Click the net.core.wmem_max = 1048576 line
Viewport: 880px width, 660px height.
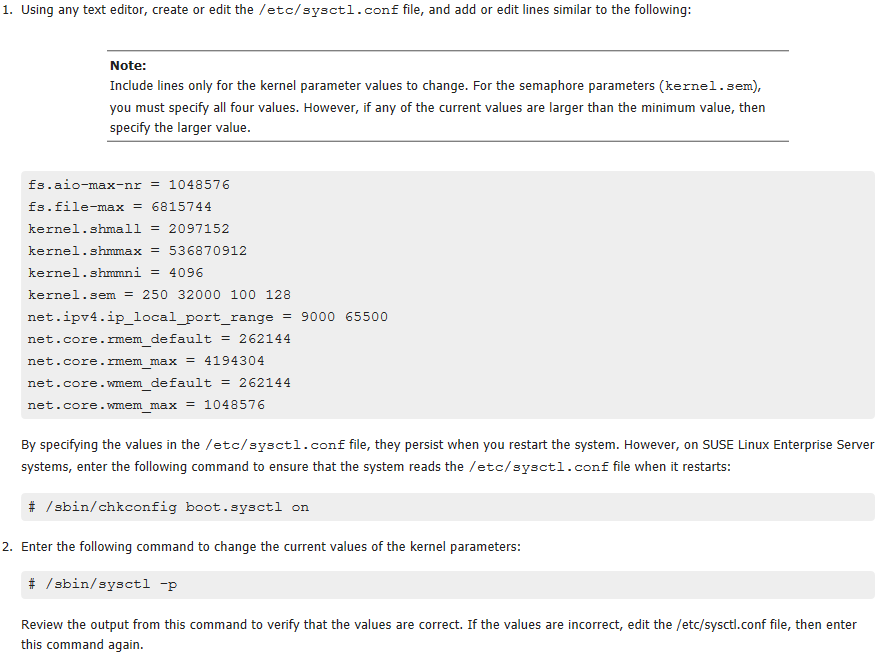tap(146, 405)
